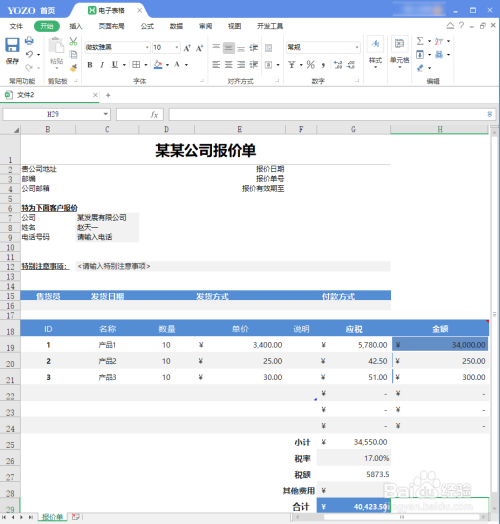Click the decrease indent icon in the top alignment row

click(x=254, y=48)
